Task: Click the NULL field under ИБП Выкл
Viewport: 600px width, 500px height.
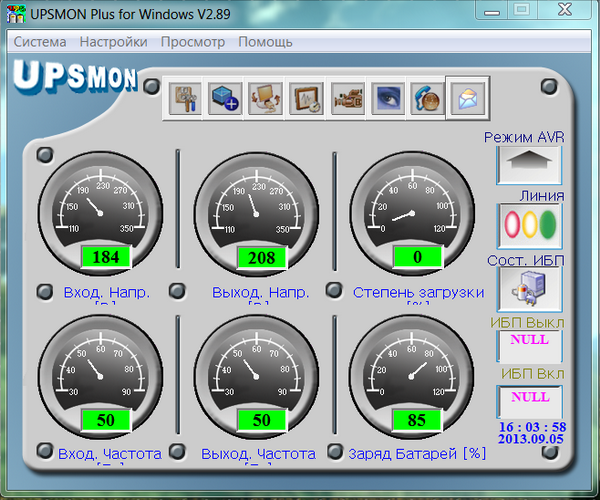Action: tap(529, 346)
